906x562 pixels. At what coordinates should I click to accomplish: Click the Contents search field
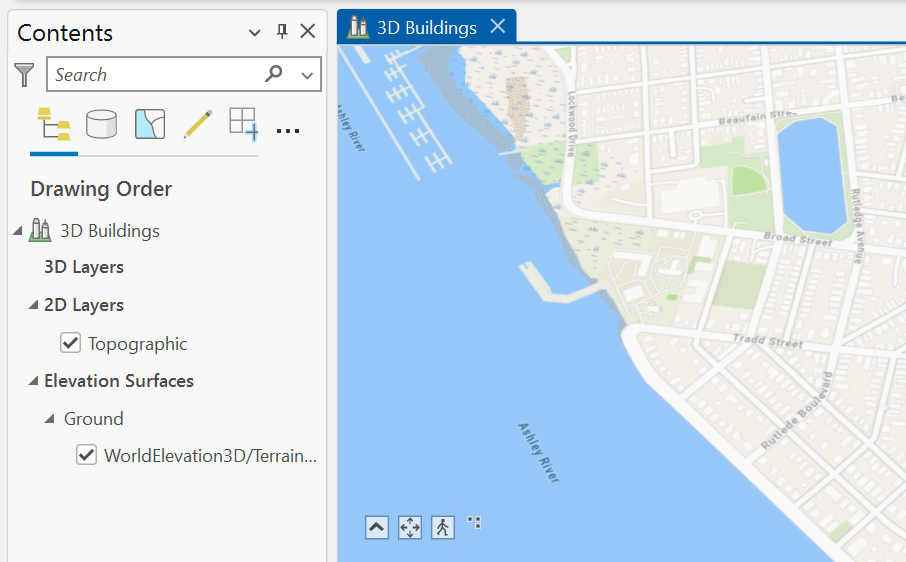[156, 74]
